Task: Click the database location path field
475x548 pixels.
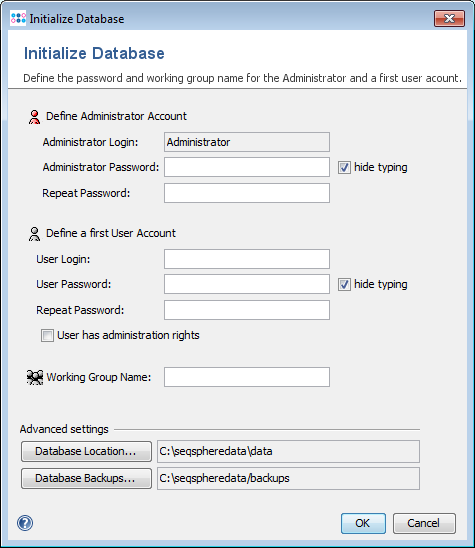Action: point(288,451)
